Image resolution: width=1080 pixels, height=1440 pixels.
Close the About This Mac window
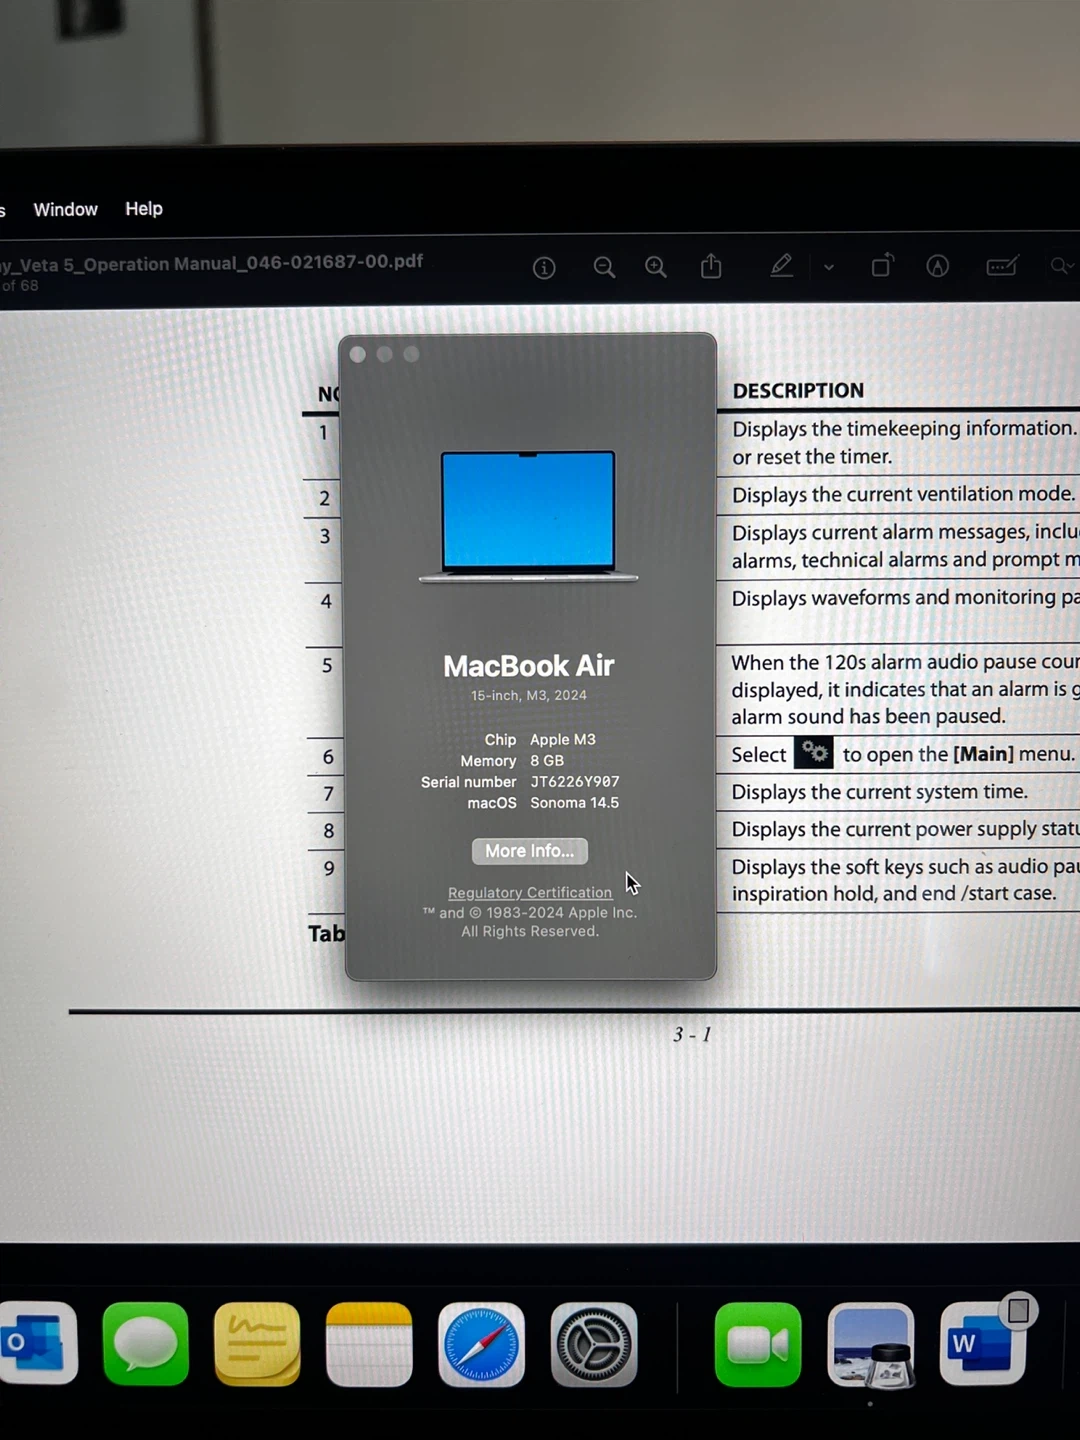pyautogui.click(x=358, y=354)
